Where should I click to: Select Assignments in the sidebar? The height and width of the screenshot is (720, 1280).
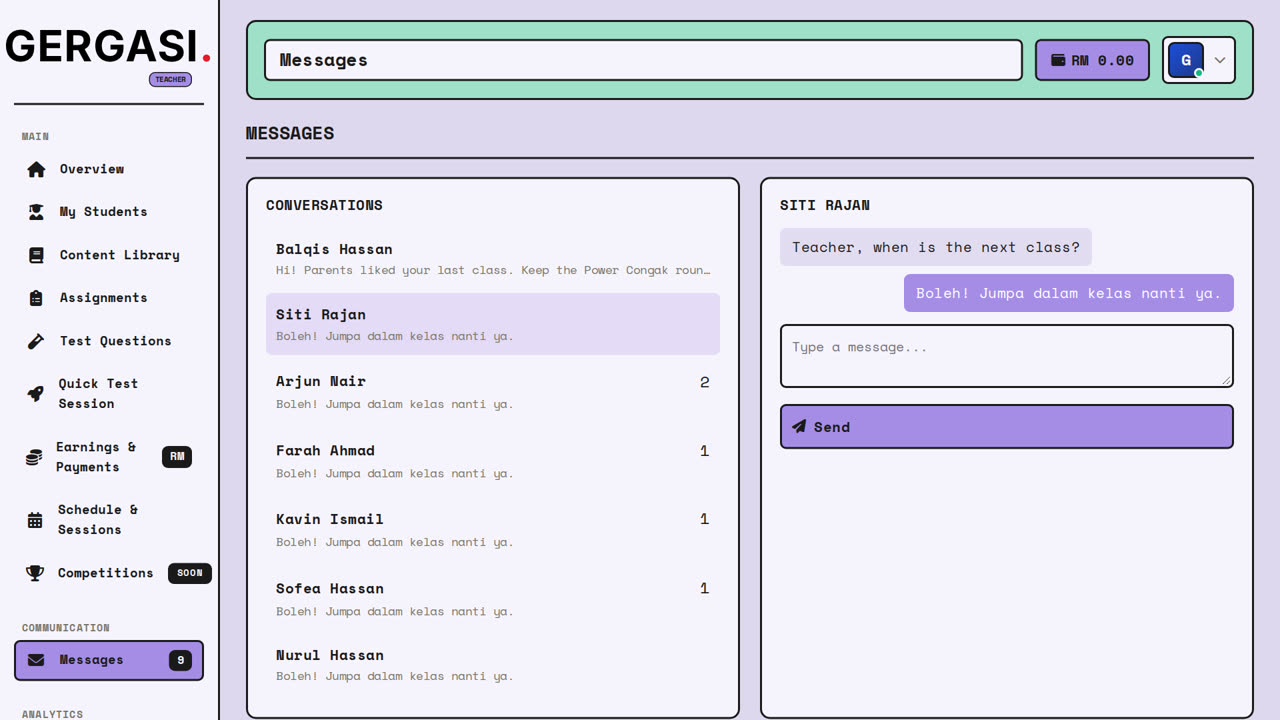click(109, 298)
